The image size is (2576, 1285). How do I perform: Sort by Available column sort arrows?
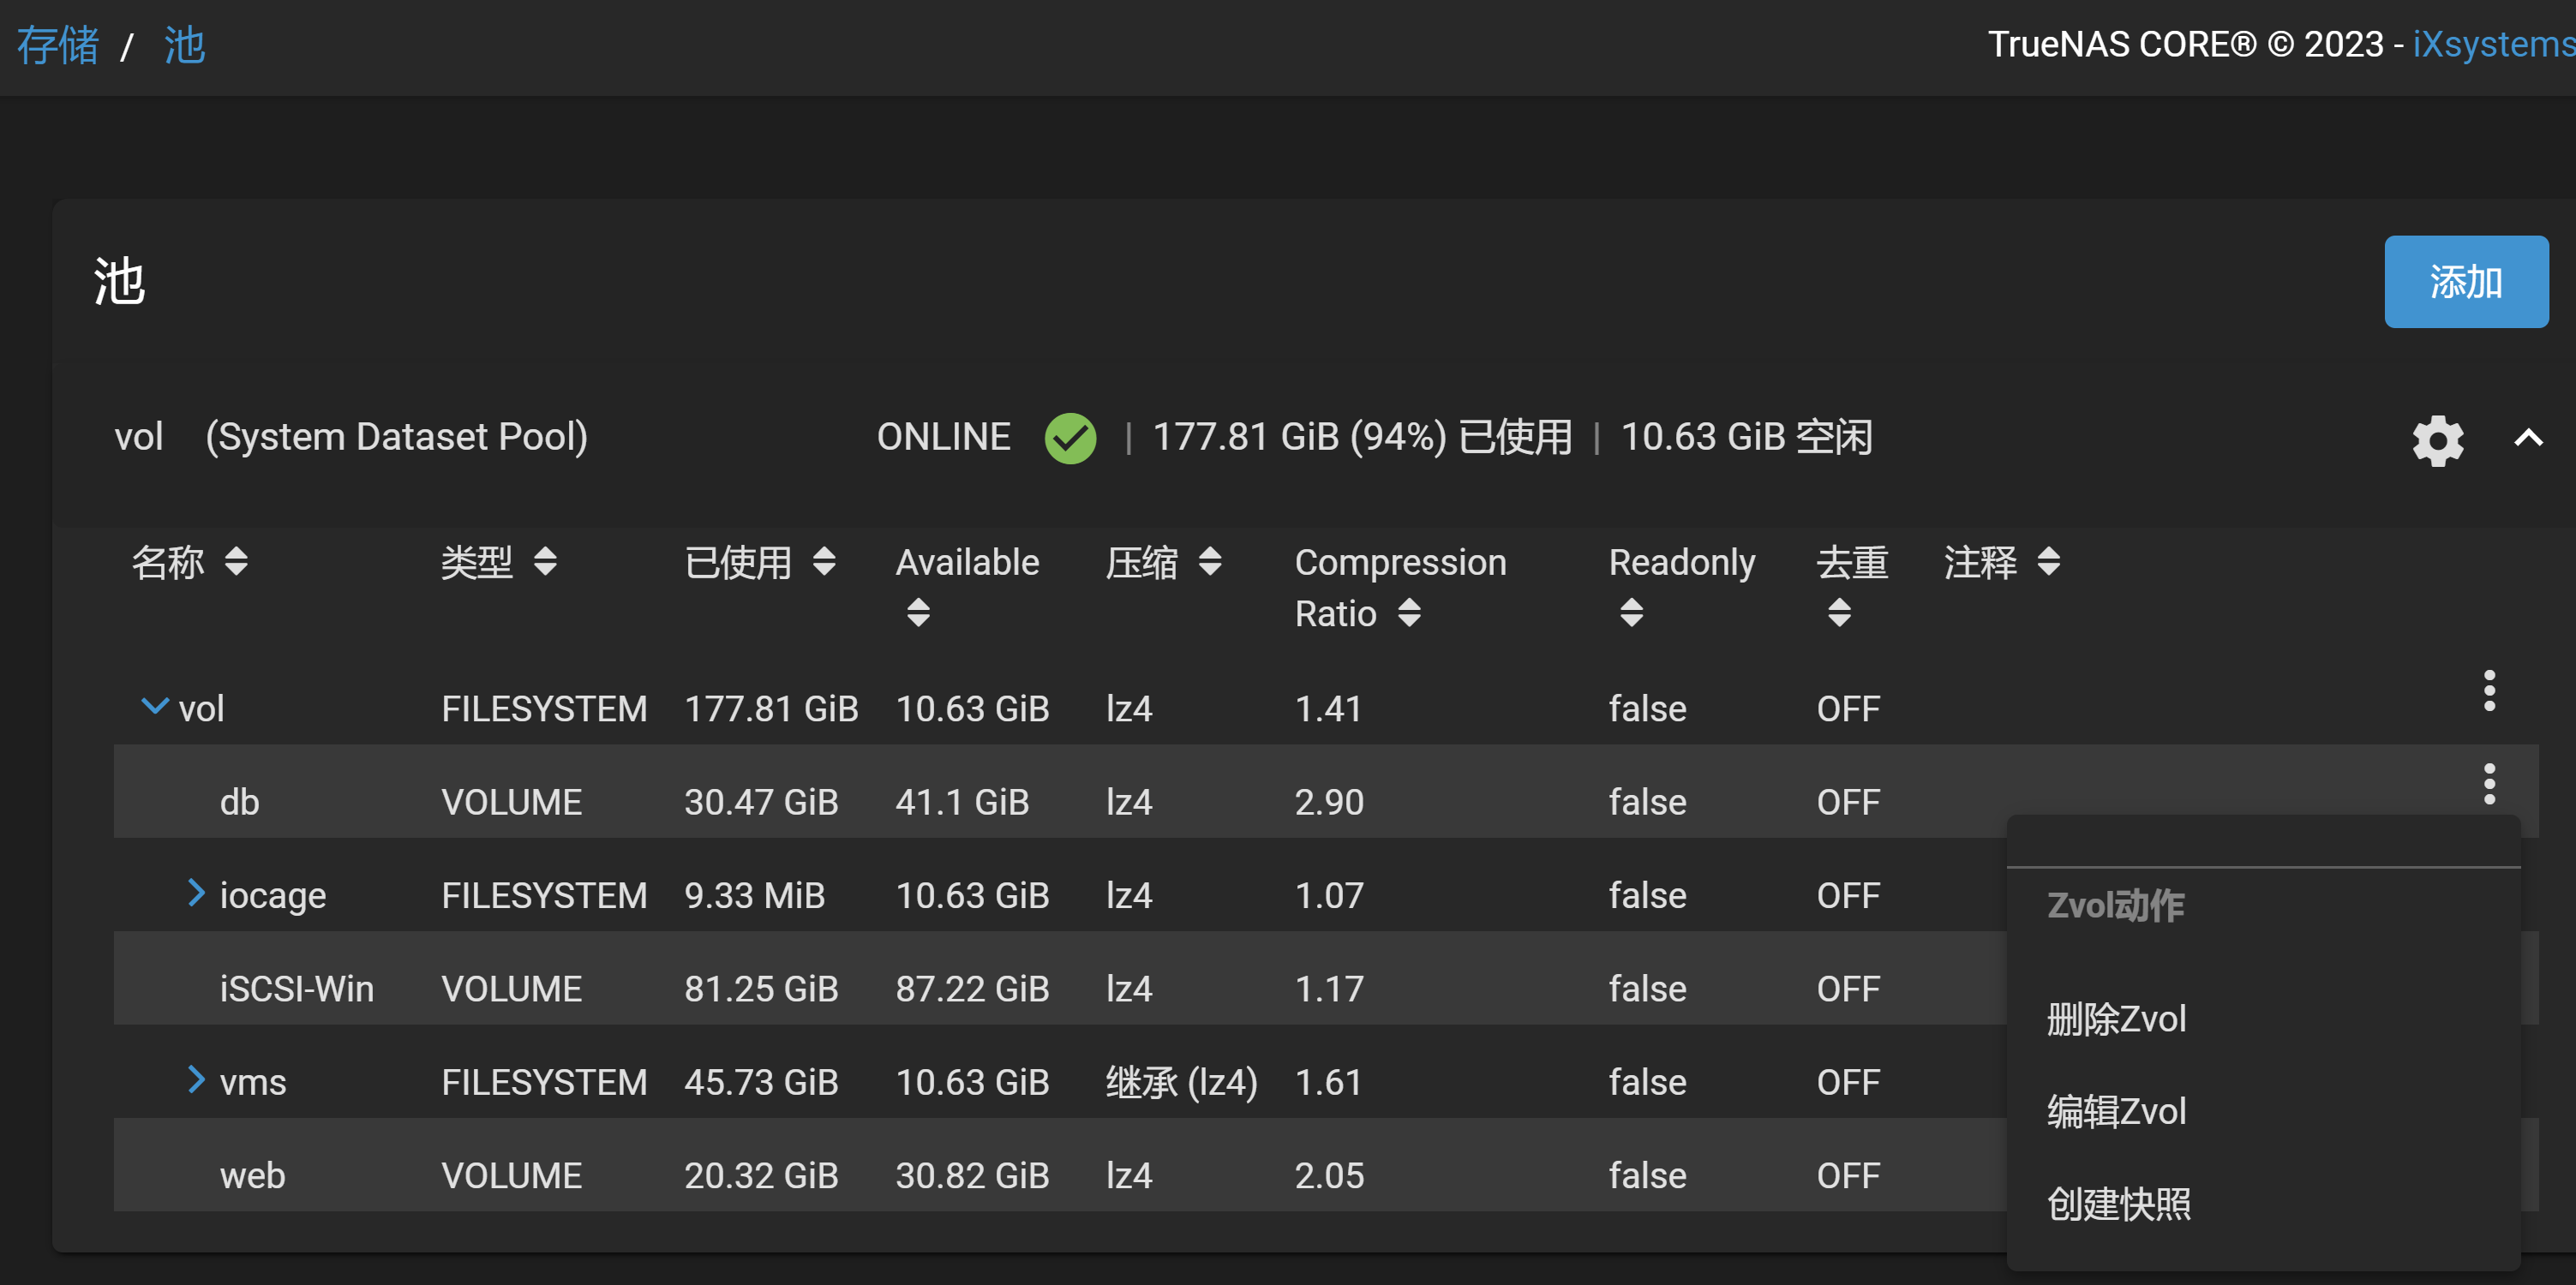pos(918,612)
